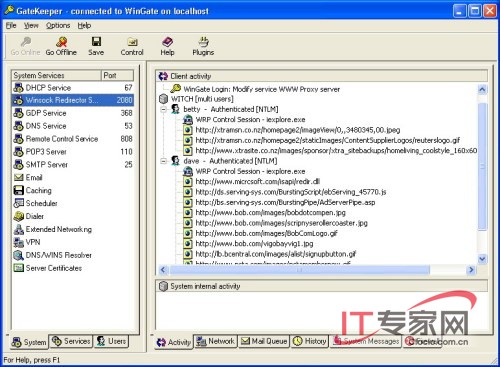The width and height of the screenshot is (500, 367).
Task: Select the microsoft.com redir.dll URL entry
Action: click(x=252, y=182)
